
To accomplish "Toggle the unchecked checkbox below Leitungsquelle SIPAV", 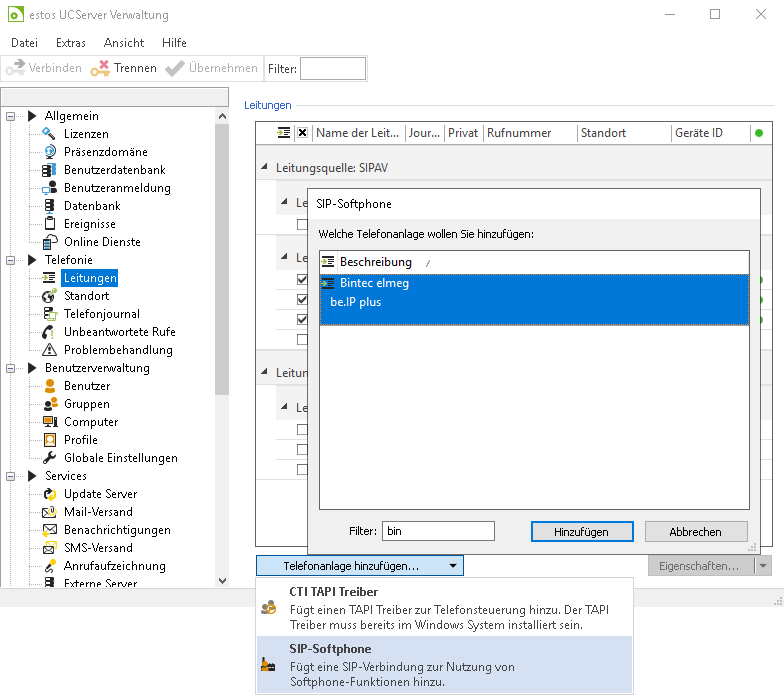I will (302, 225).
